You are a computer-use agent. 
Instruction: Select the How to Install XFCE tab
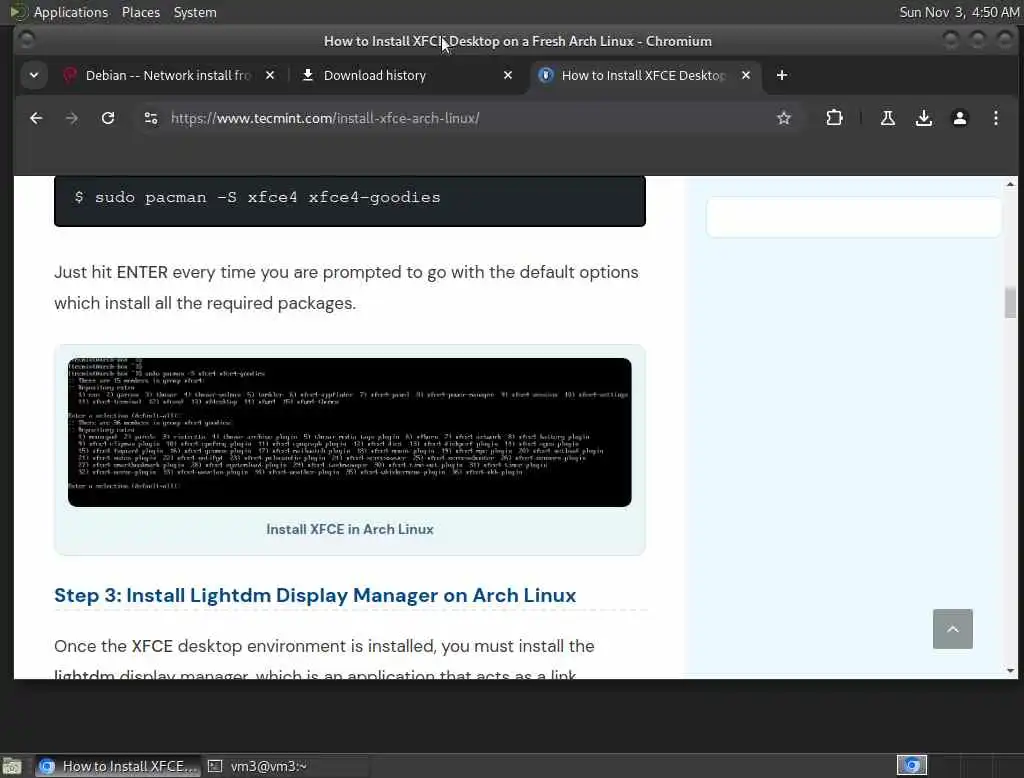point(645,75)
